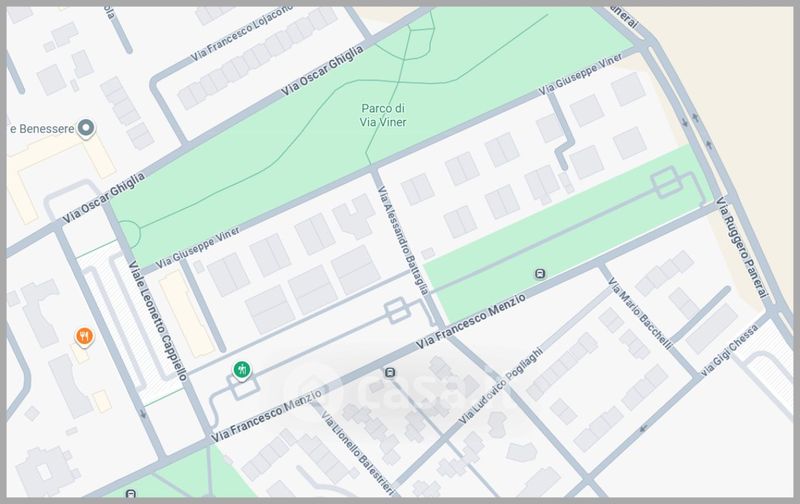Click the green playground marker pin
800x504 pixels.
click(240, 370)
